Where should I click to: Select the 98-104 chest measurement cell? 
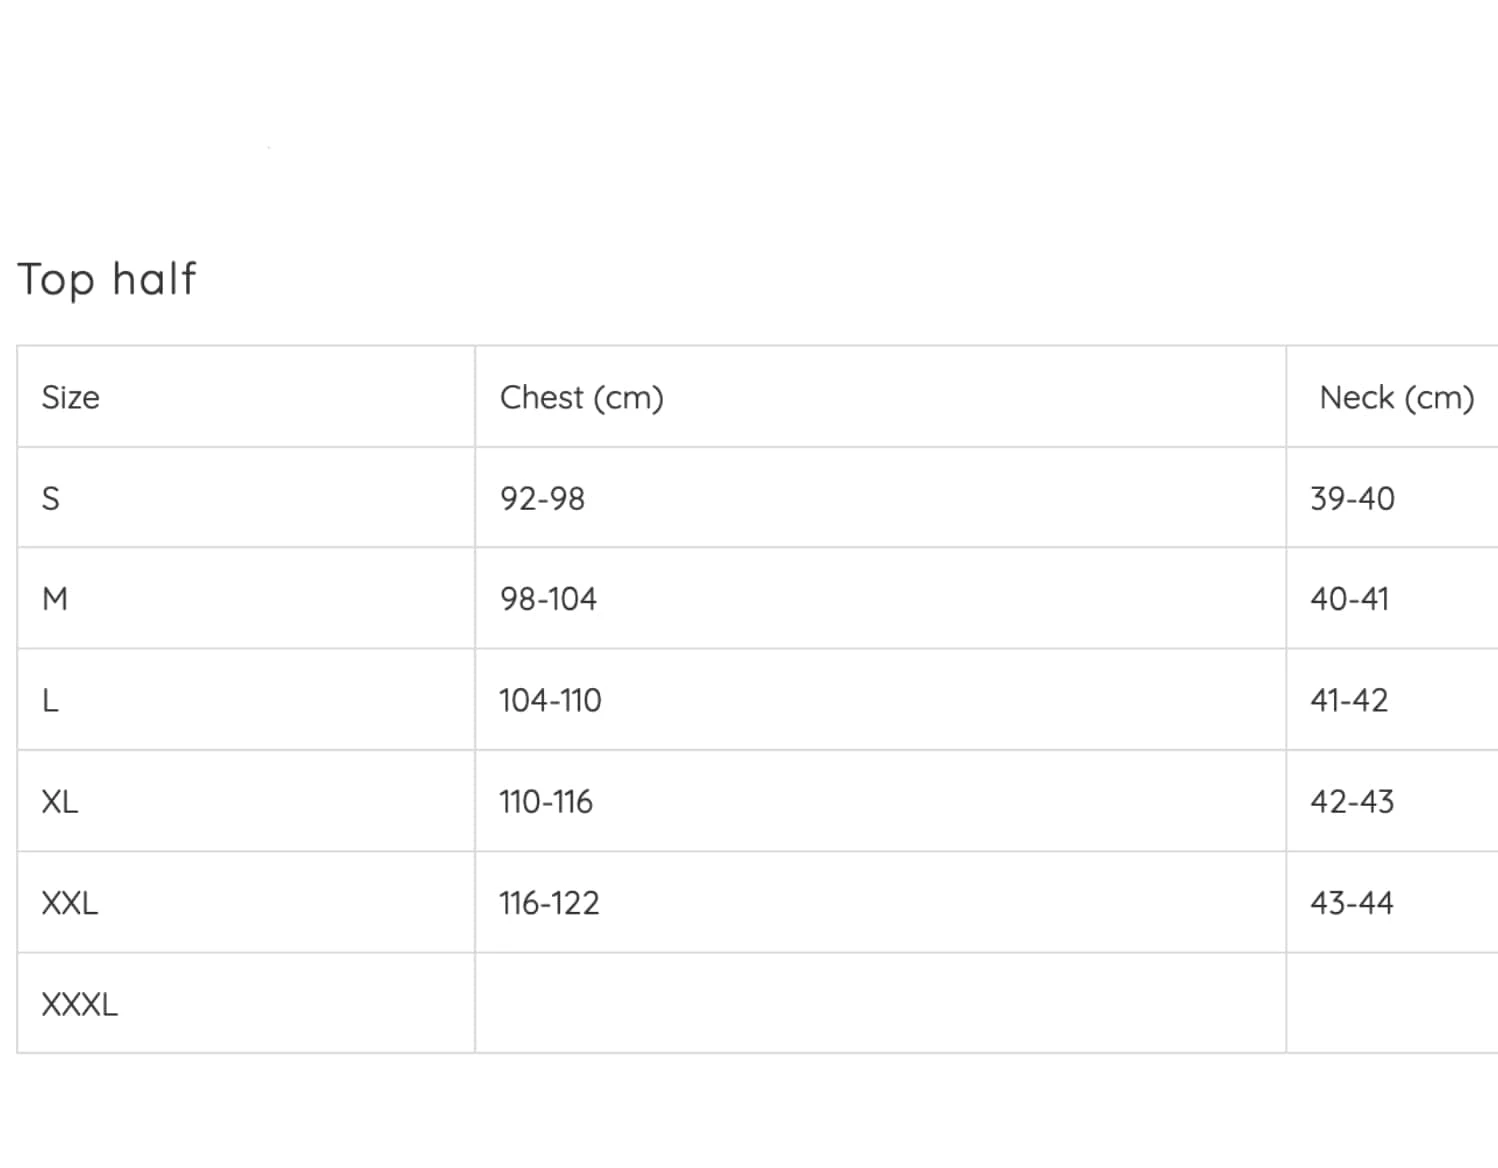549,599
